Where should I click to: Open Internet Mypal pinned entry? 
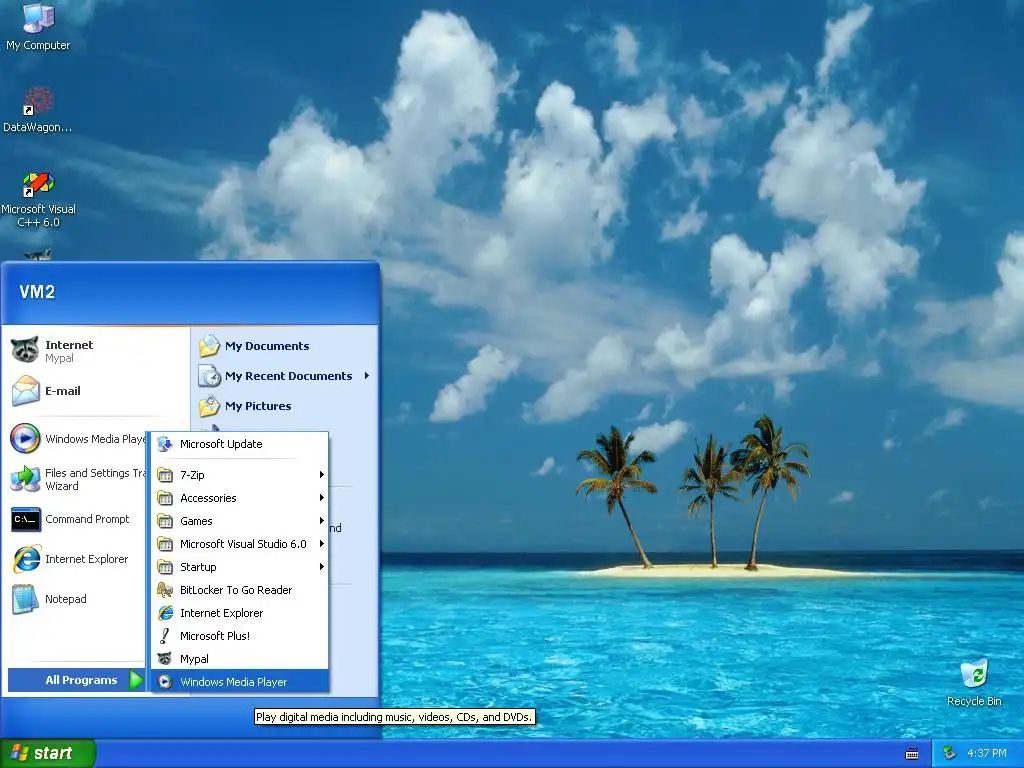97,351
